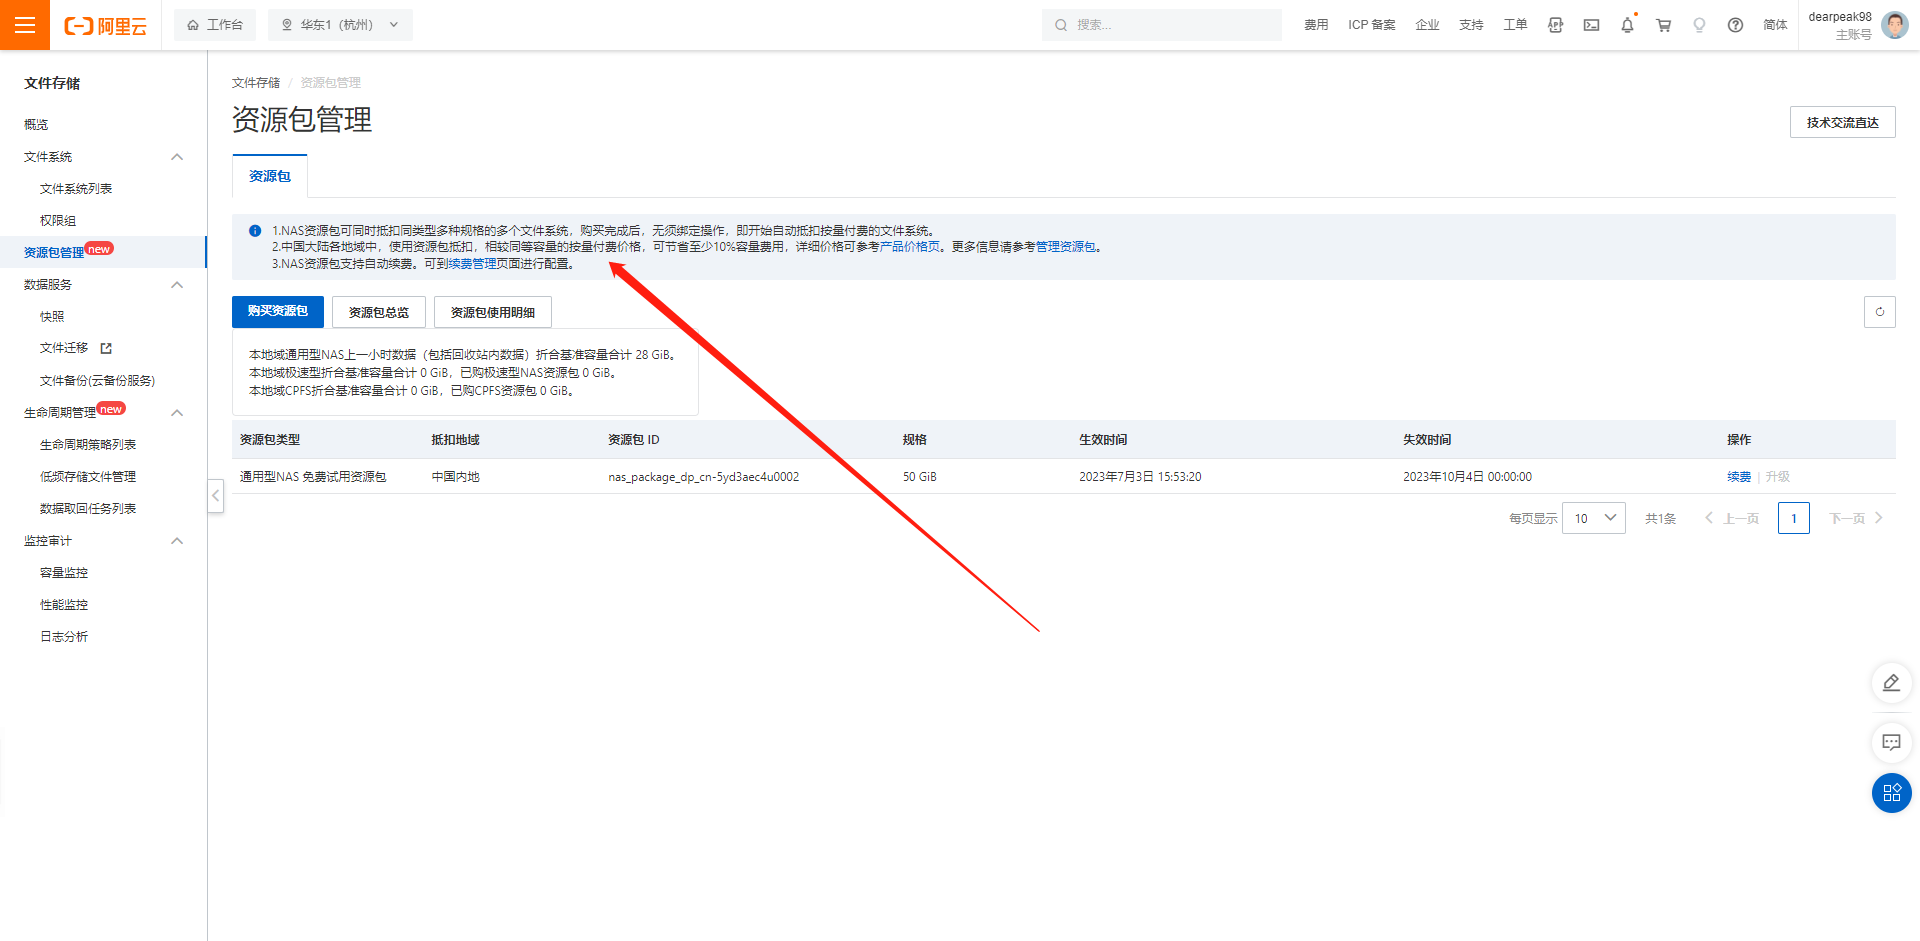Screen dimensions: 1920x941
Task: Open the 工单 ticket menu
Action: click(x=1515, y=25)
